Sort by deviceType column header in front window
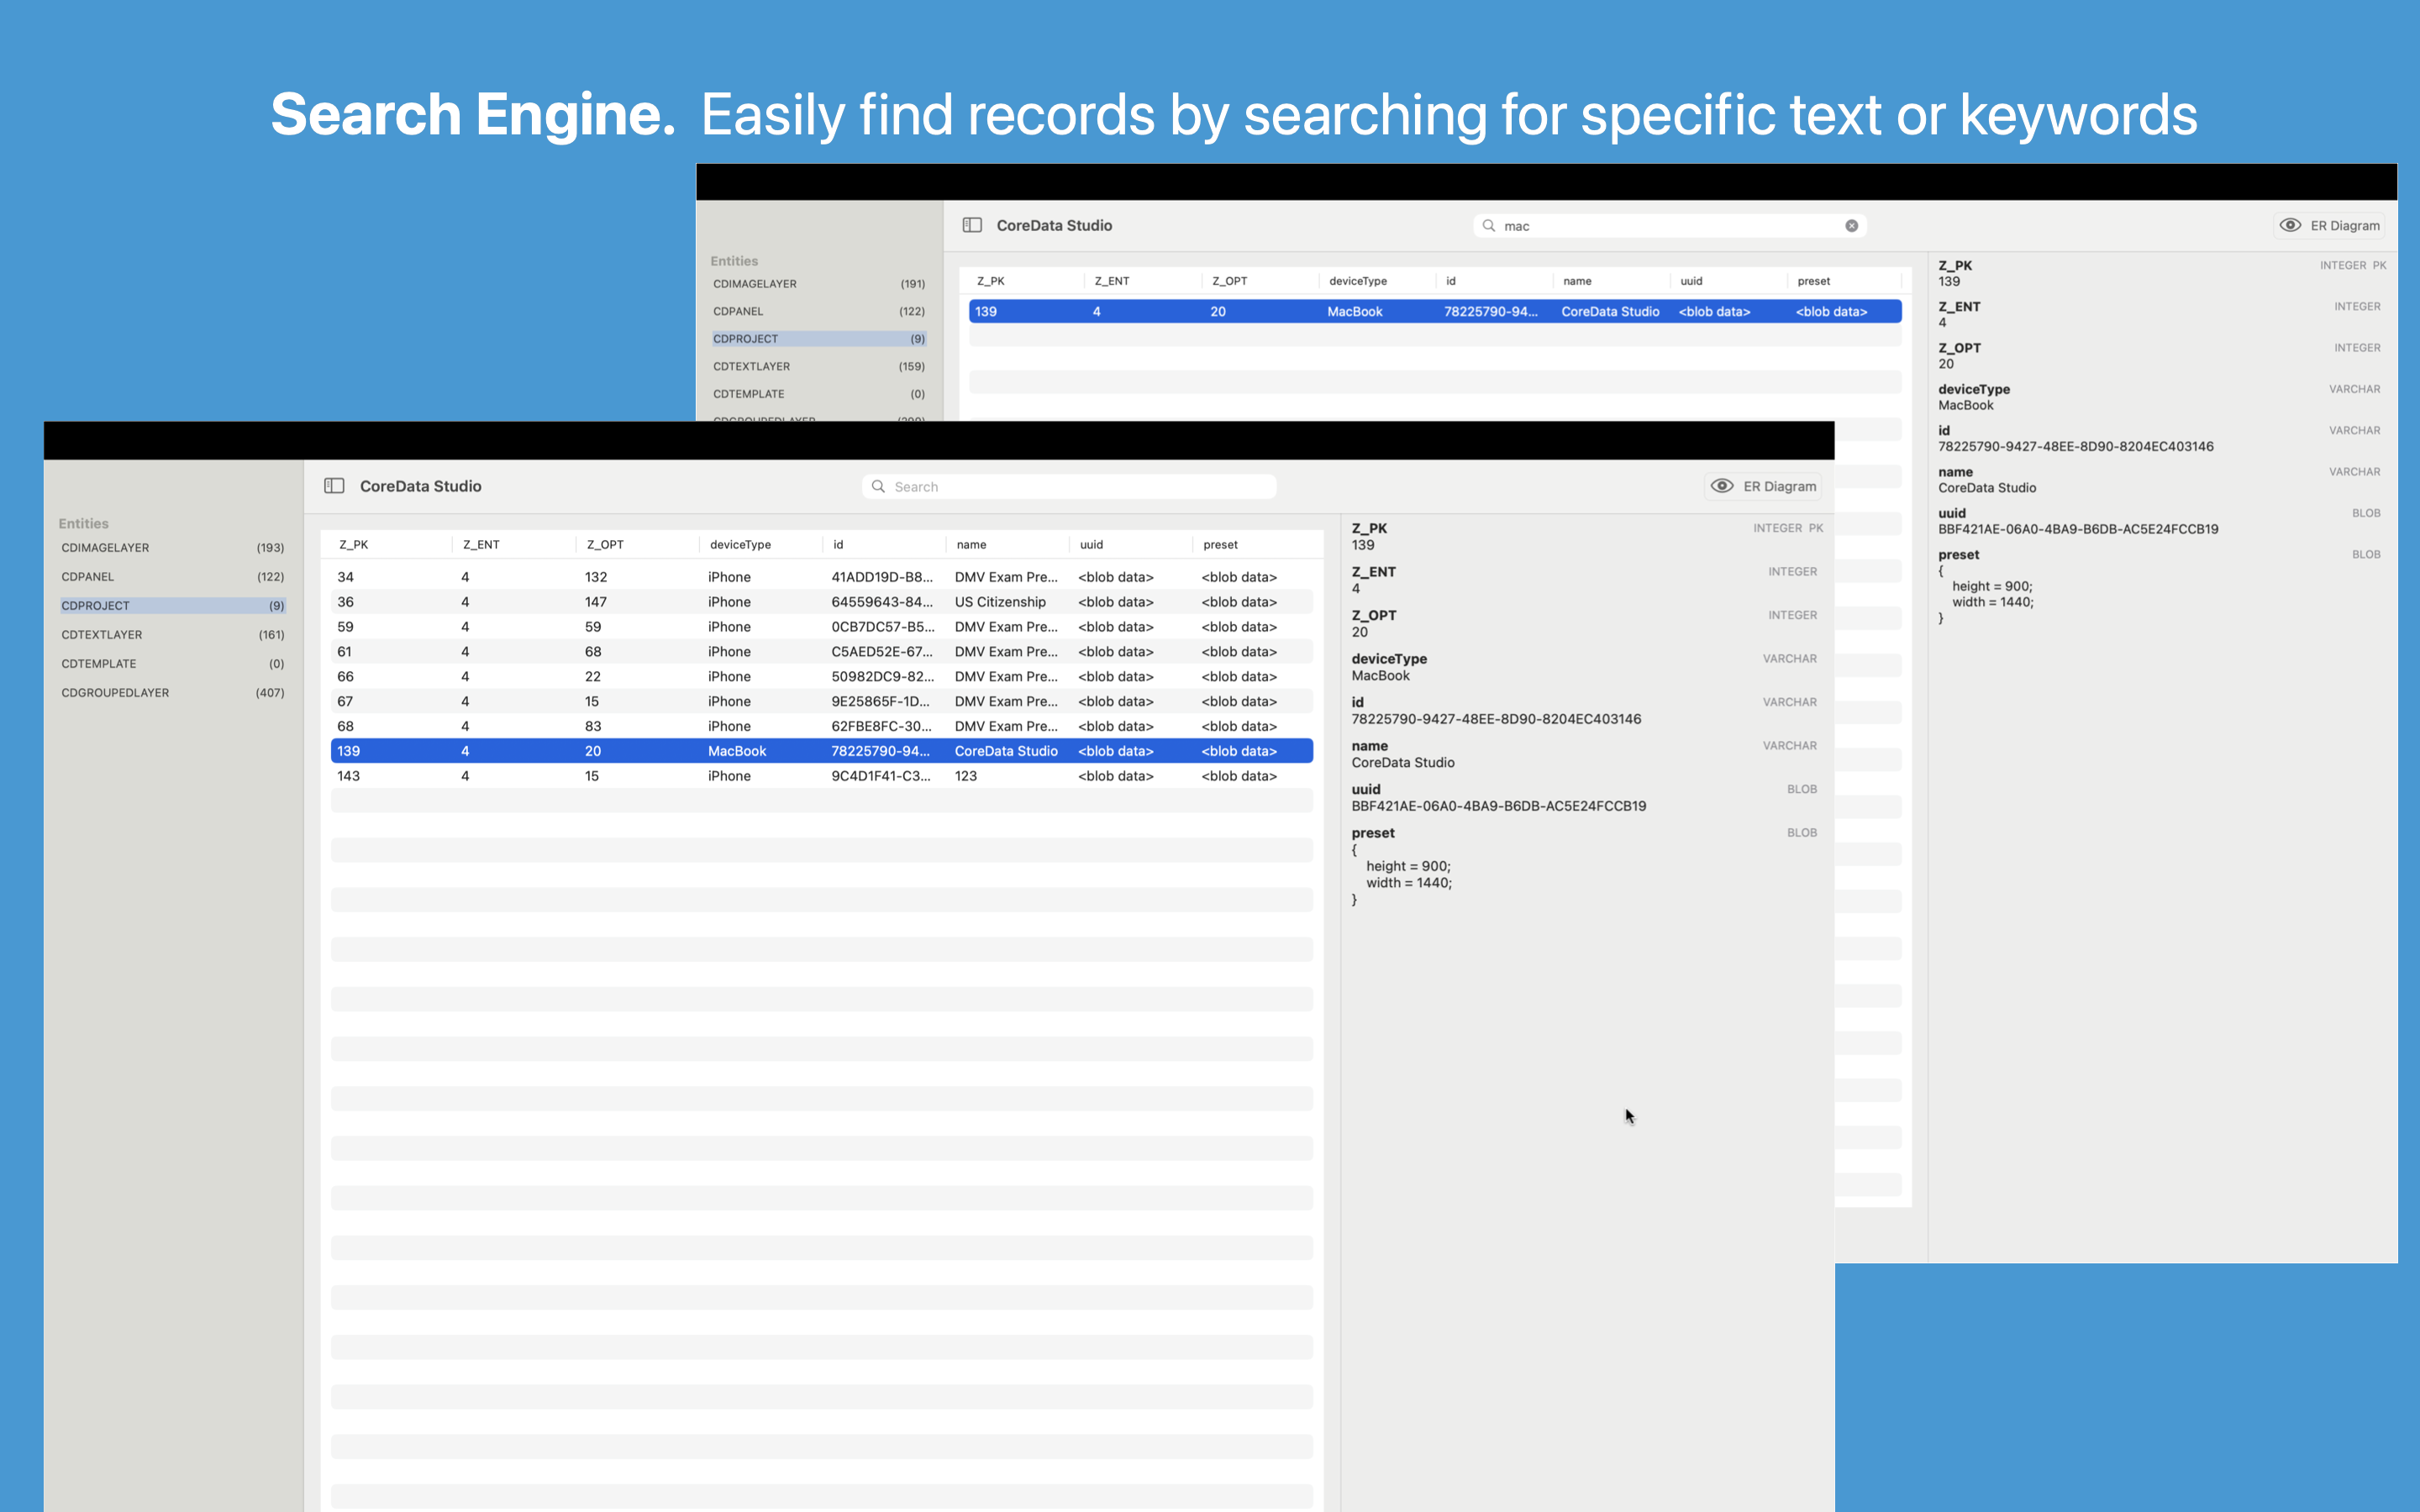 click(761, 545)
